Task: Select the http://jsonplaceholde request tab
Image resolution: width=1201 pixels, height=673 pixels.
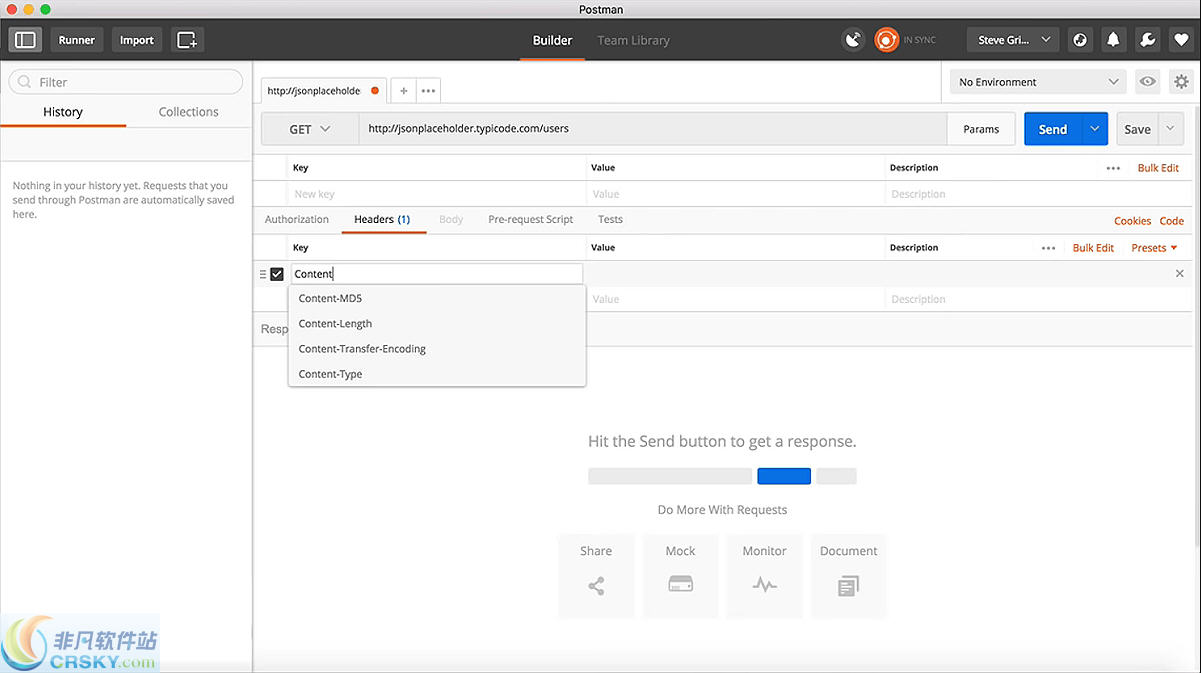Action: 323,91
